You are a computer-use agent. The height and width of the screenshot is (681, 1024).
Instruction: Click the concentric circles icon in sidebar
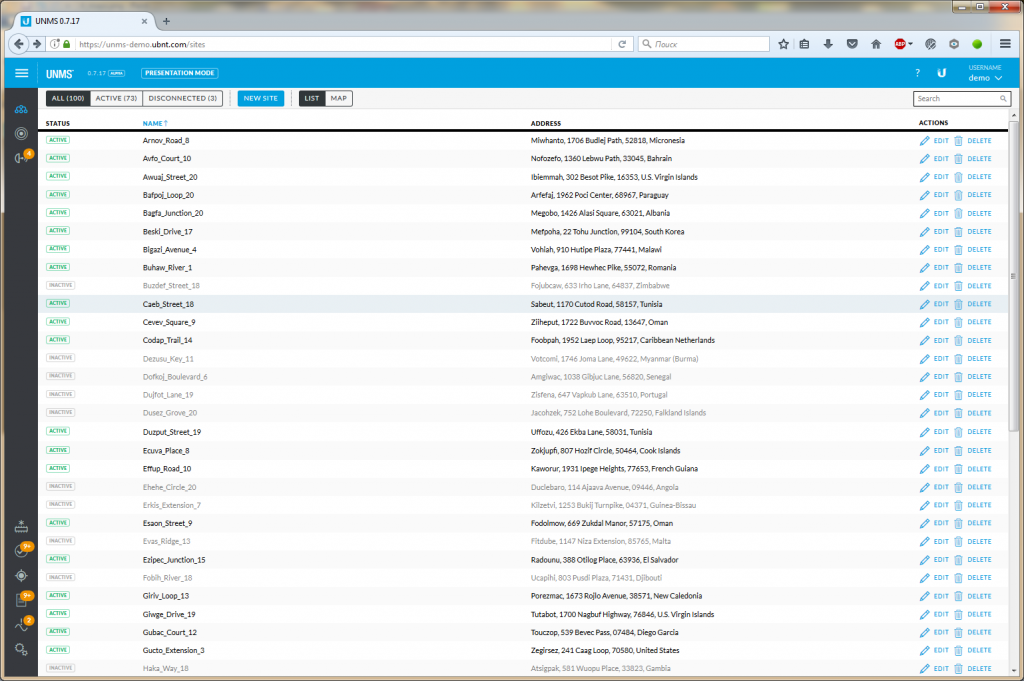(21, 133)
